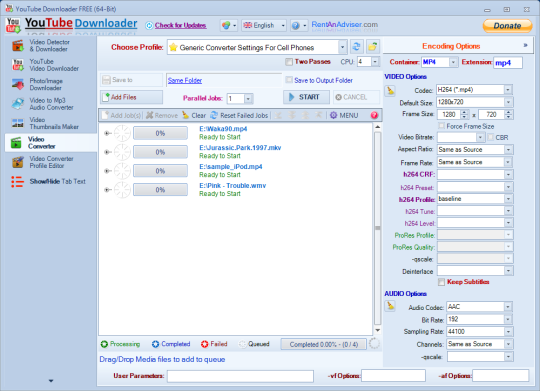Open the Parallel Jobs dropdown
540x391 pixels.
248,99
